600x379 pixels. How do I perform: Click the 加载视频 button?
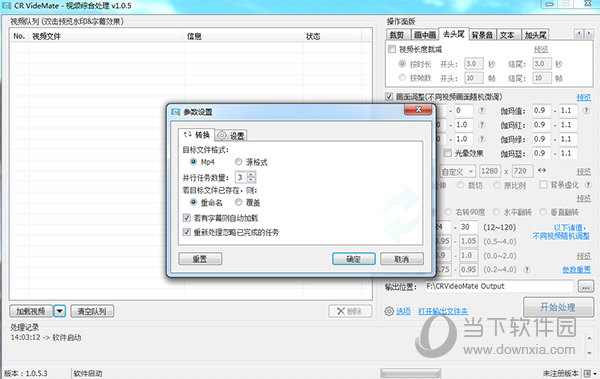[x=31, y=311]
